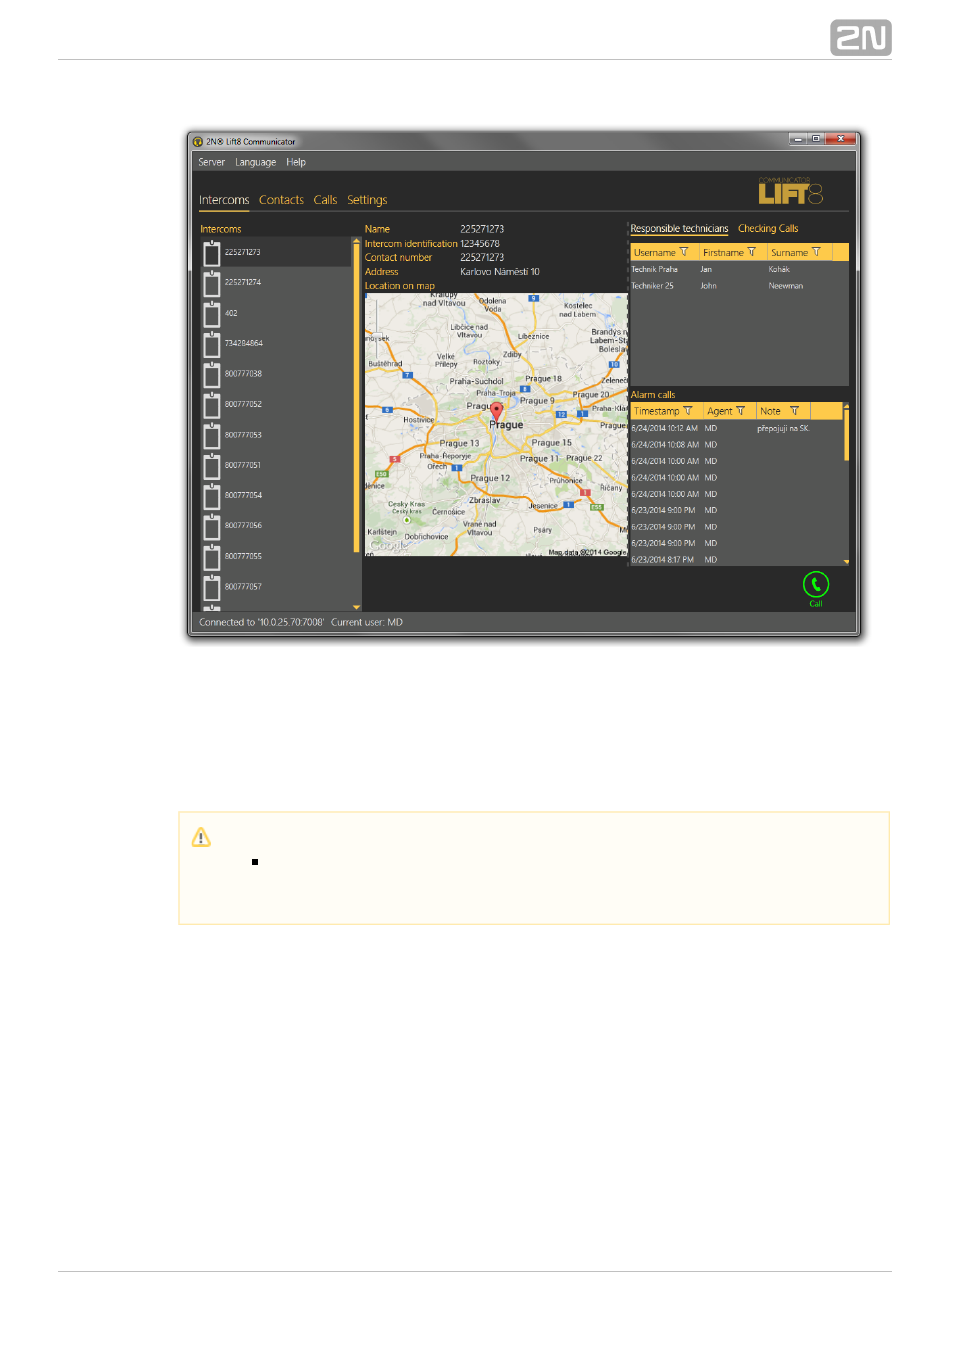The image size is (954, 1350).
Task: Select intercom 800777054 icon
Action: tap(212, 496)
